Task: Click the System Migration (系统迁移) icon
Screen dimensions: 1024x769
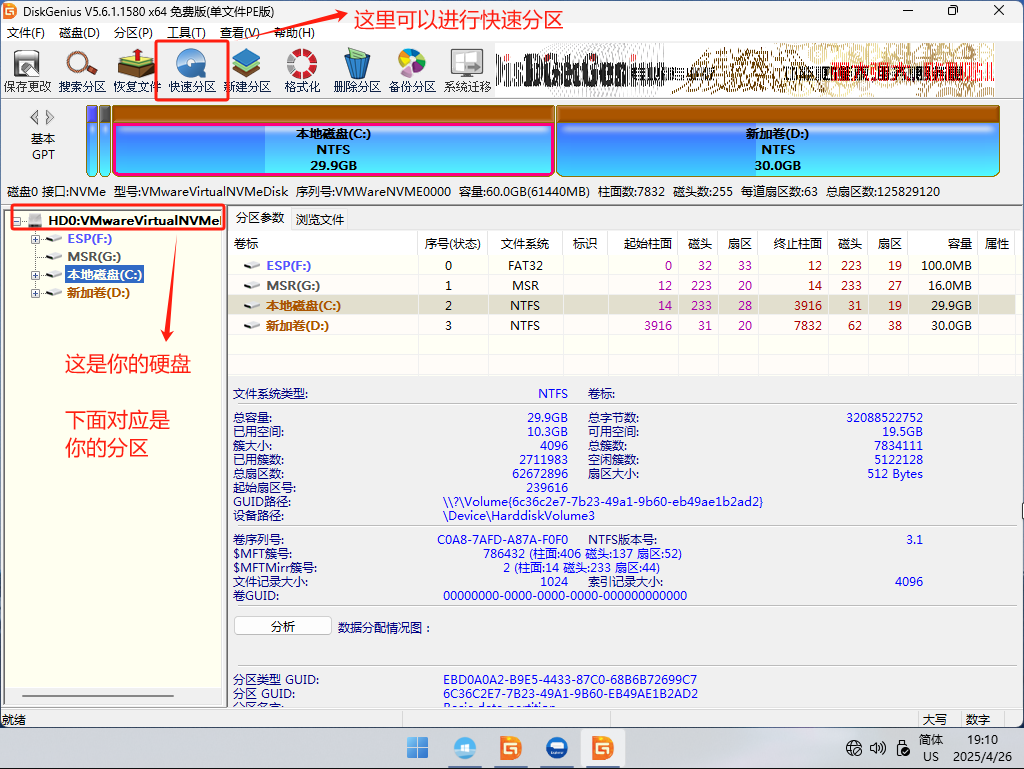Action: 467,71
